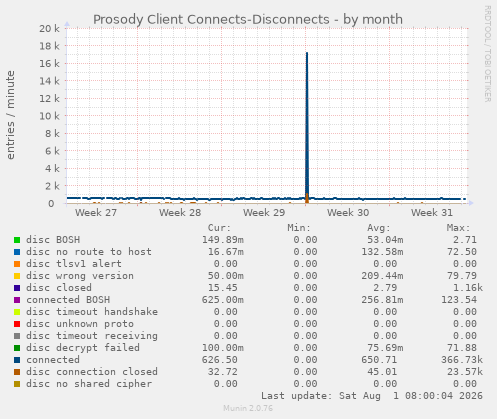Click the disc connection closed max '23.57k'
This screenshot has width=497, height=419.
[465, 372]
